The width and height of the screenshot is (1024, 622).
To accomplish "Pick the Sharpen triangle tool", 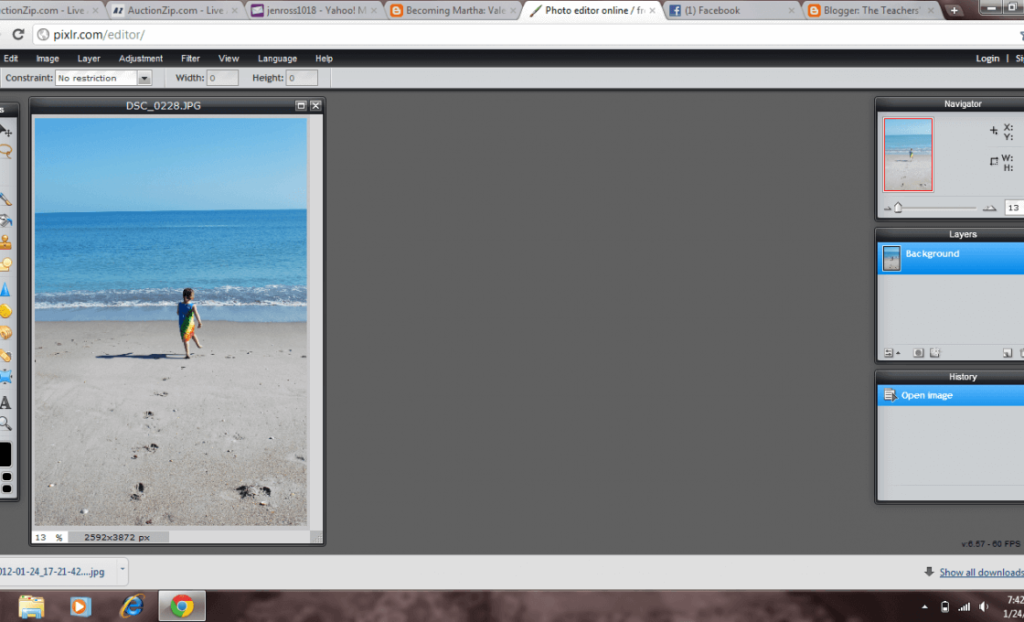I will click(5, 288).
